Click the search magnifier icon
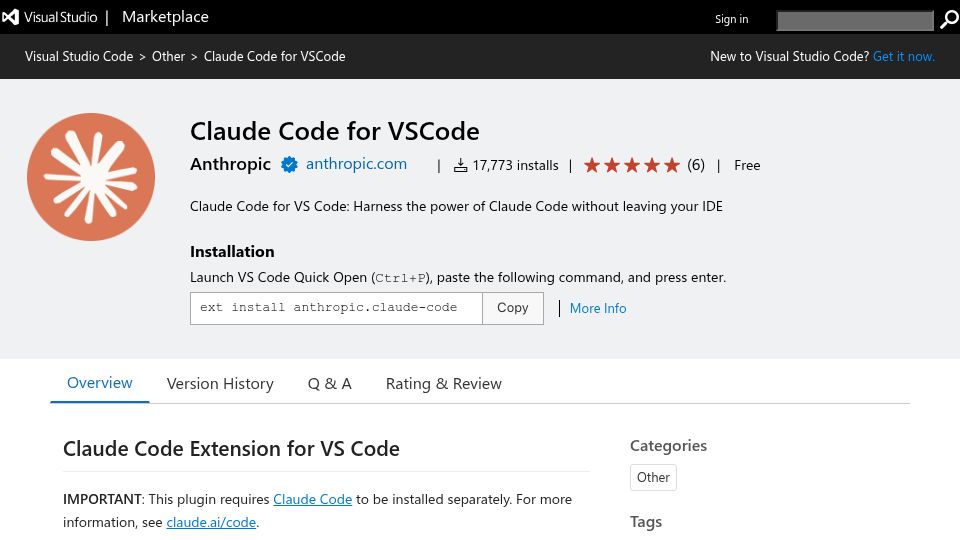This screenshot has width=960, height=540. pyautogui.click(x=949, y=20)
